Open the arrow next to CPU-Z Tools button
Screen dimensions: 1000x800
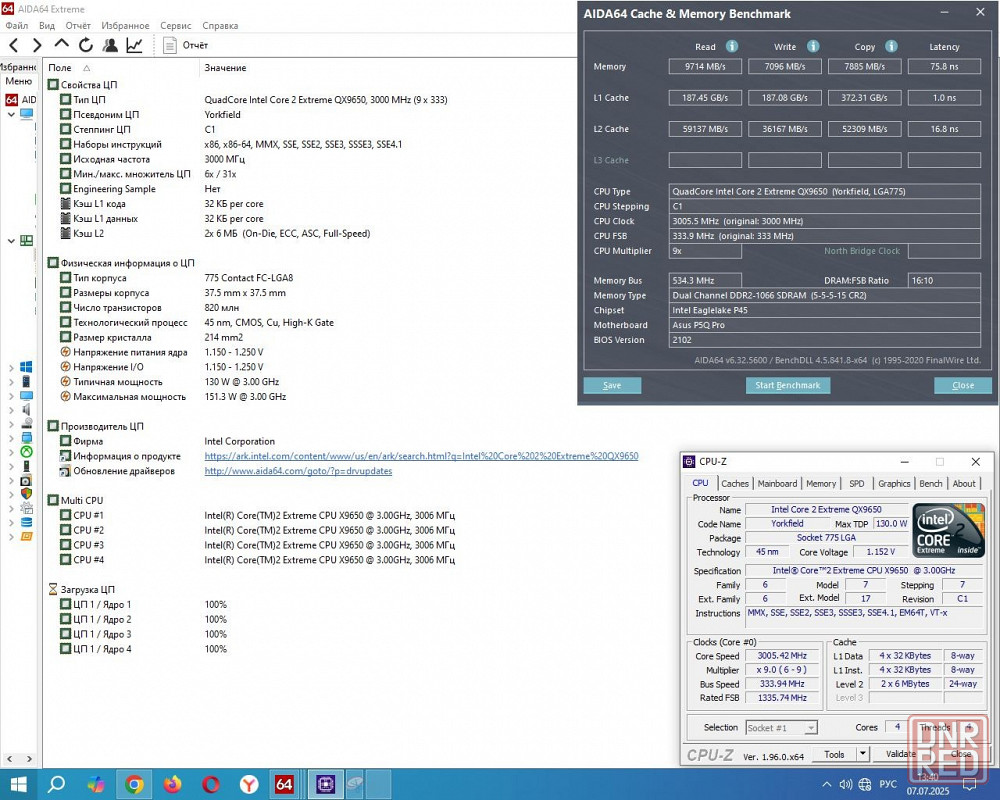862,754
